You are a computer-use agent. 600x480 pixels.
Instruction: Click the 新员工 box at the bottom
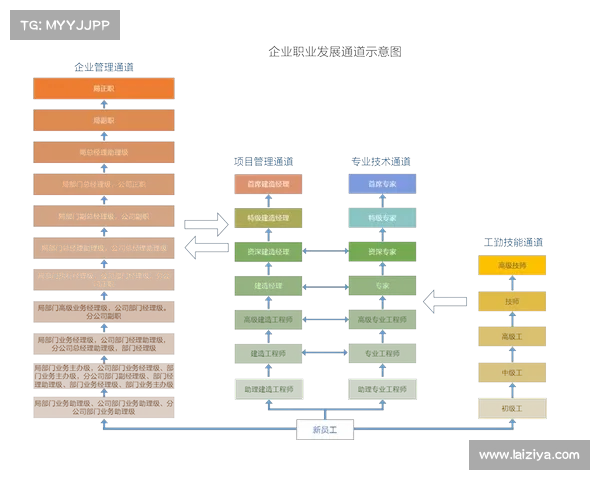325,431
